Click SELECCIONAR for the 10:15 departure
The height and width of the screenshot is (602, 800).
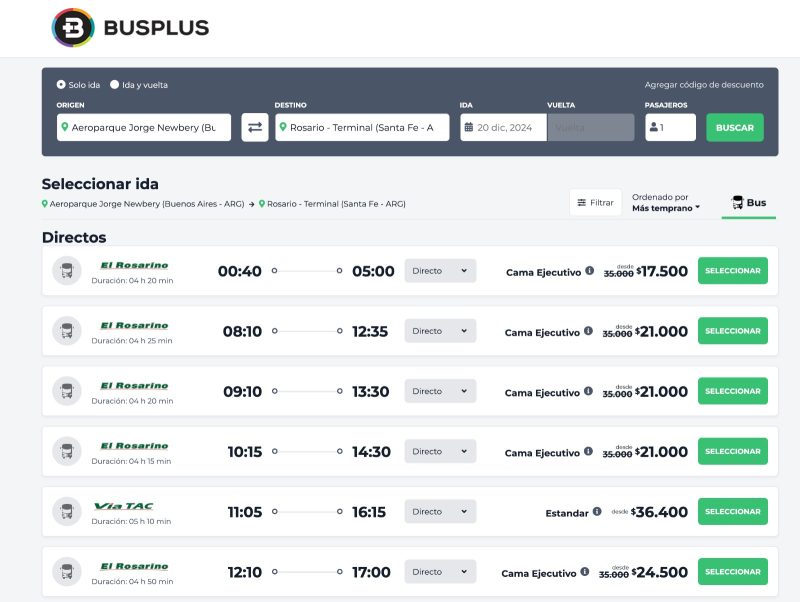tap(732, 452)
